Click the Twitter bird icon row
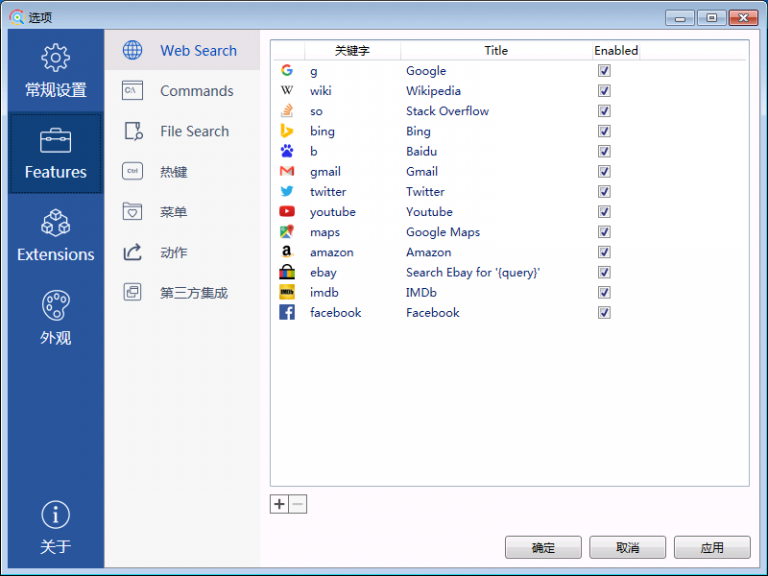This screenshot has width=768, height=576. click(287, 192)
